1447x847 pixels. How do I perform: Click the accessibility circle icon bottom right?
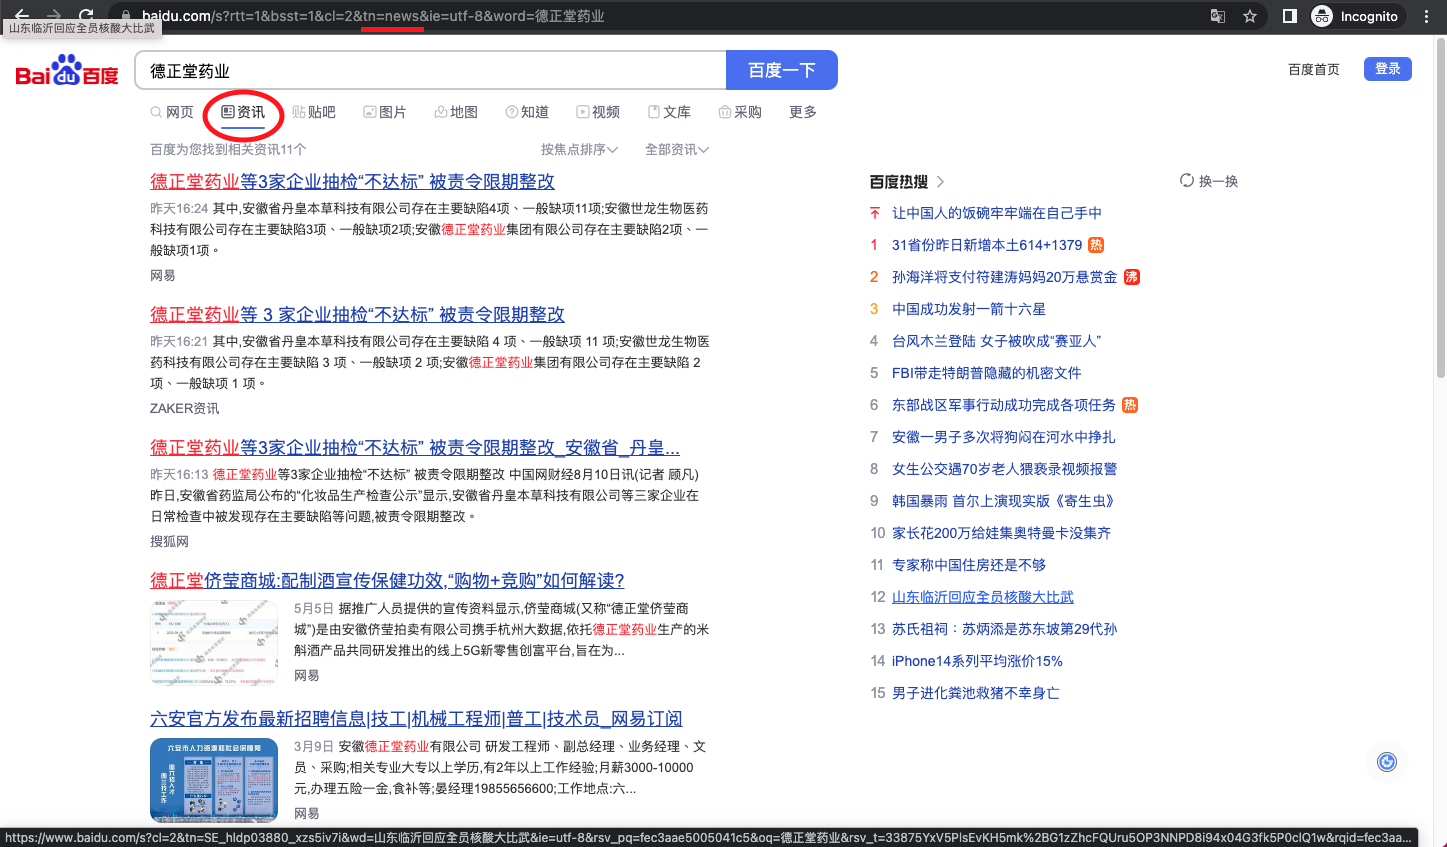pos(1387,762)
